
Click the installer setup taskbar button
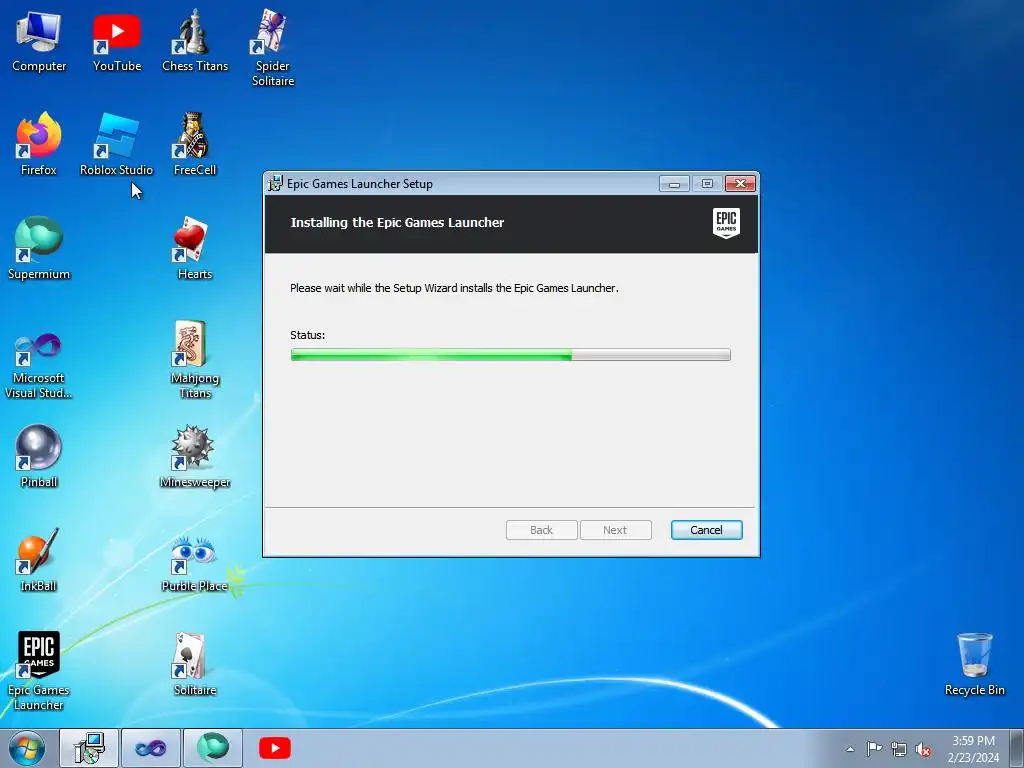point(89,748)
